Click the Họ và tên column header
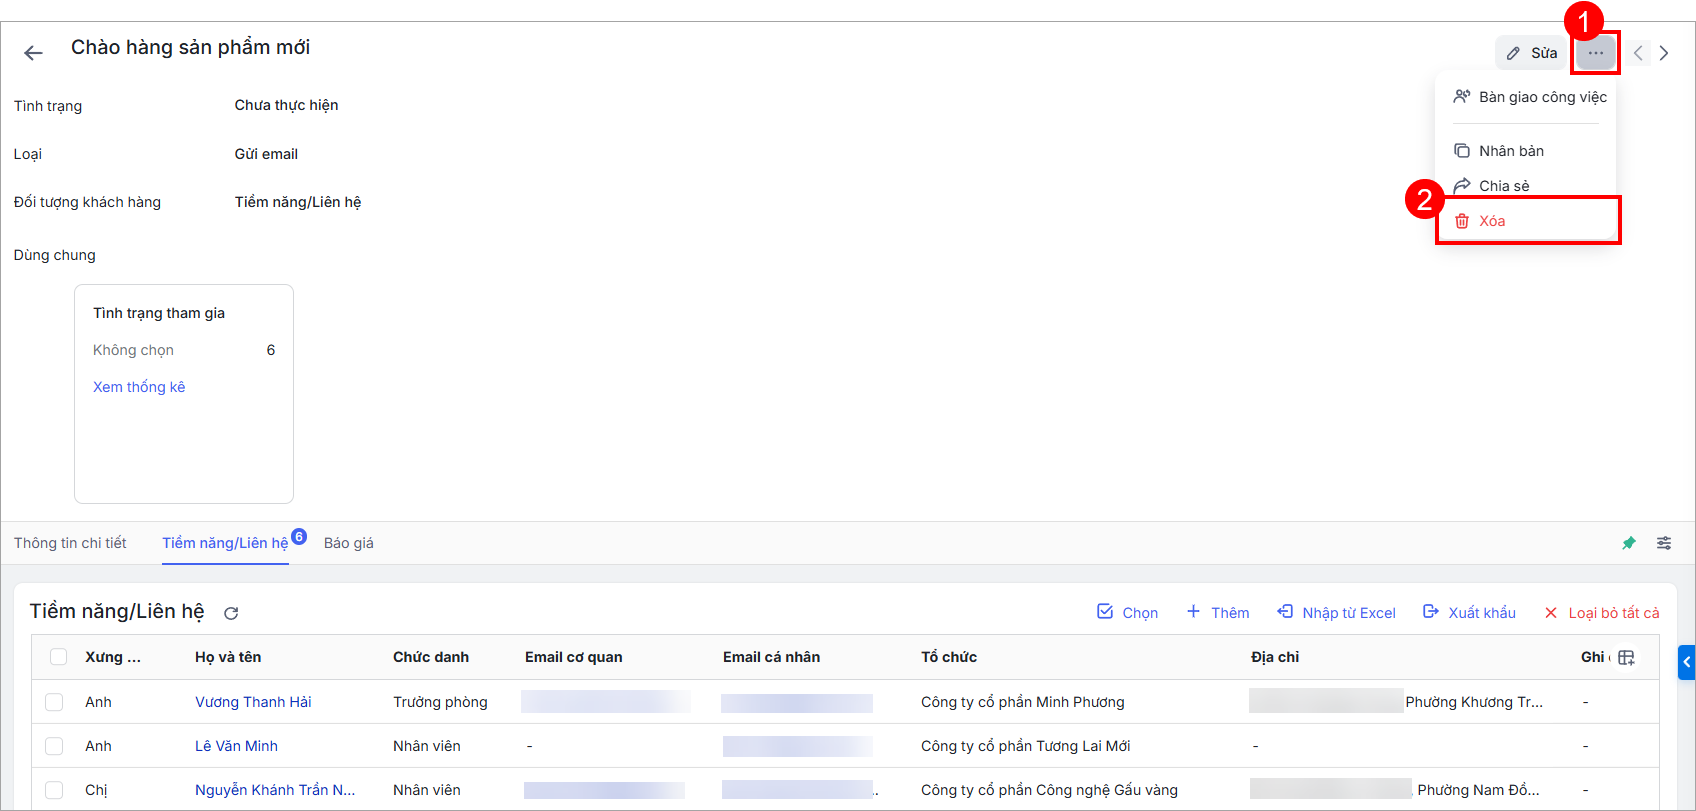The height and width of the screenshot is (811, 1696). pyautogui.click(x=228, y=657)
